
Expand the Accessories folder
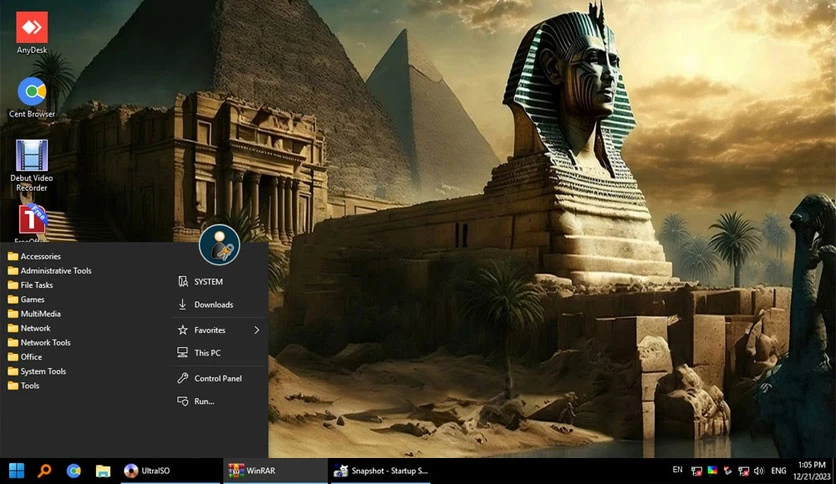coord(40,256)
